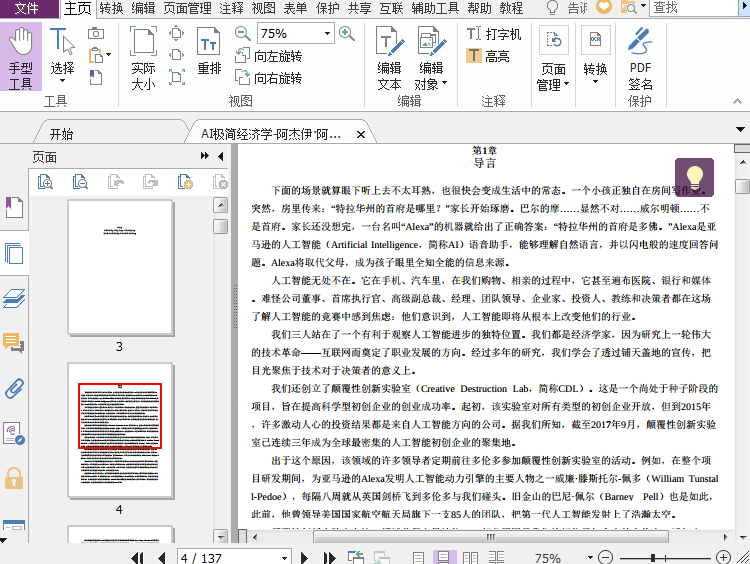Click the status bar zoom out minus button
The width and height of the screenshot is (750, 564).
pos(606,558)
